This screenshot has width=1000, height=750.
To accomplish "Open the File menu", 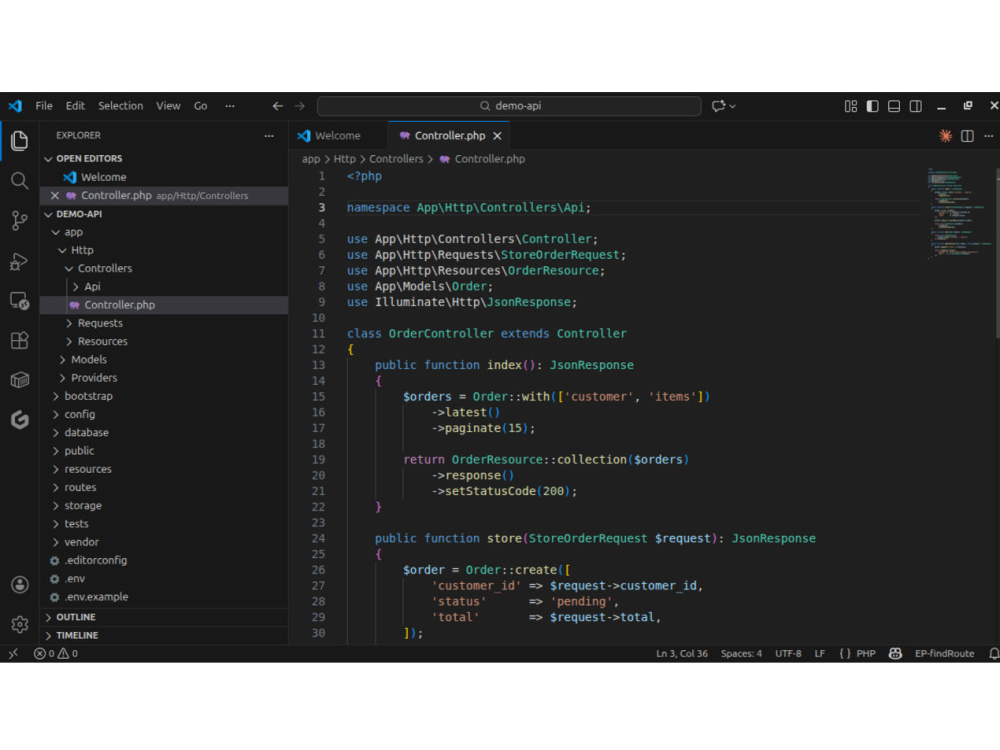I will tap(44, 106).
